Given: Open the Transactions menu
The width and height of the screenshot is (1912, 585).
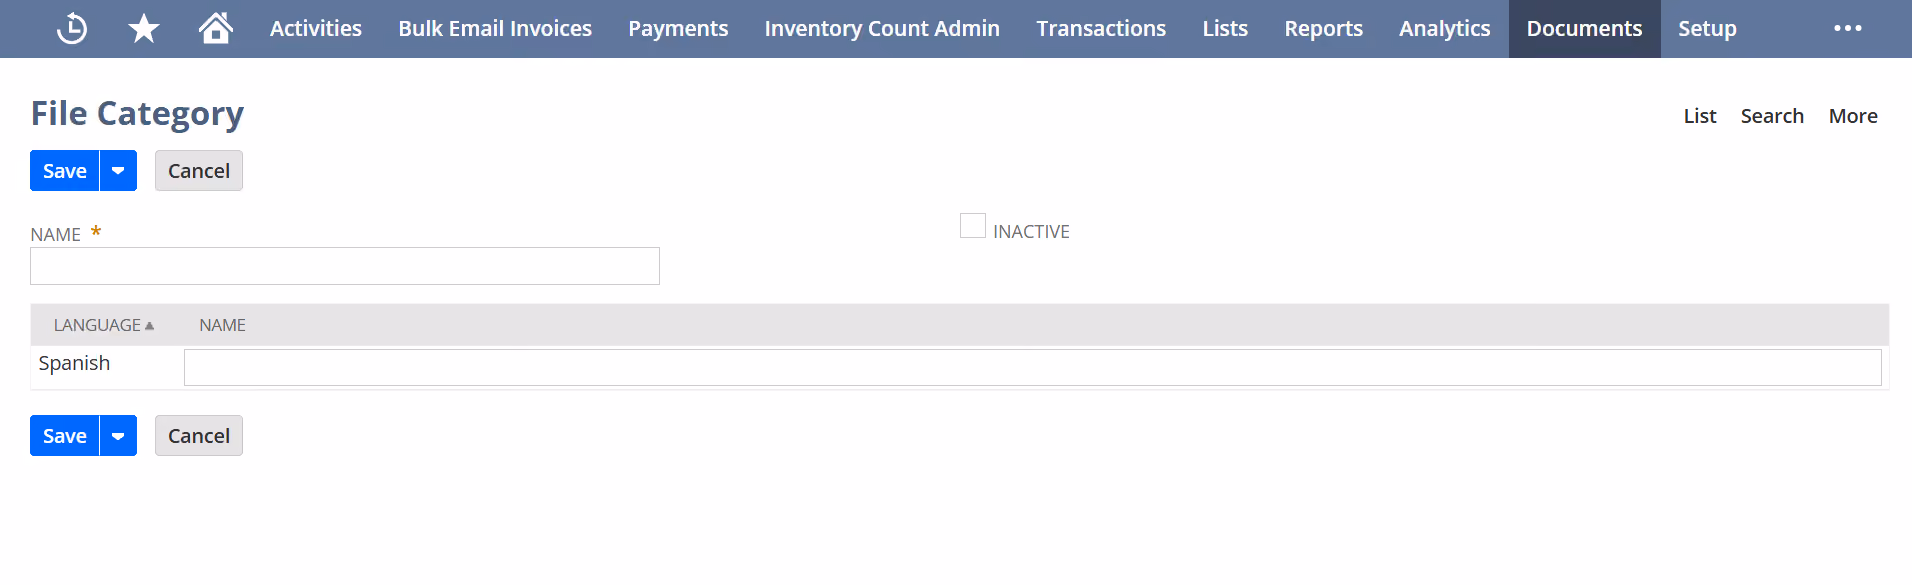Looking at the screenshot, I should coord(1101,29).
